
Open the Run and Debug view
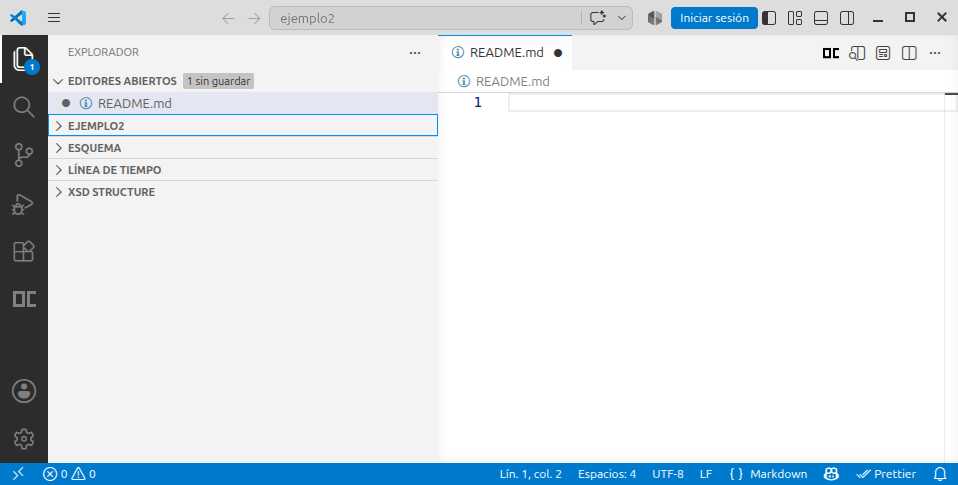(24, 203)
